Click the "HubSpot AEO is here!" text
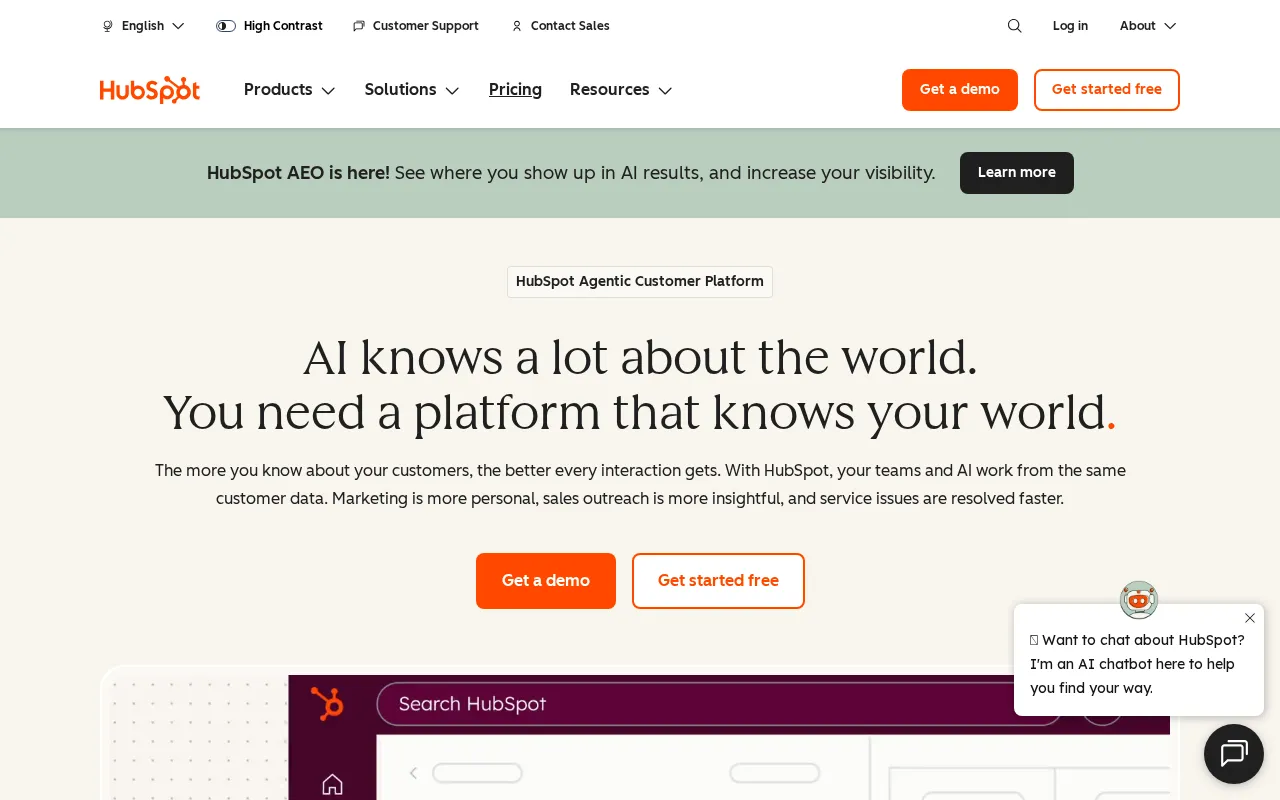1280x800 pixels. tap(298, 173)
